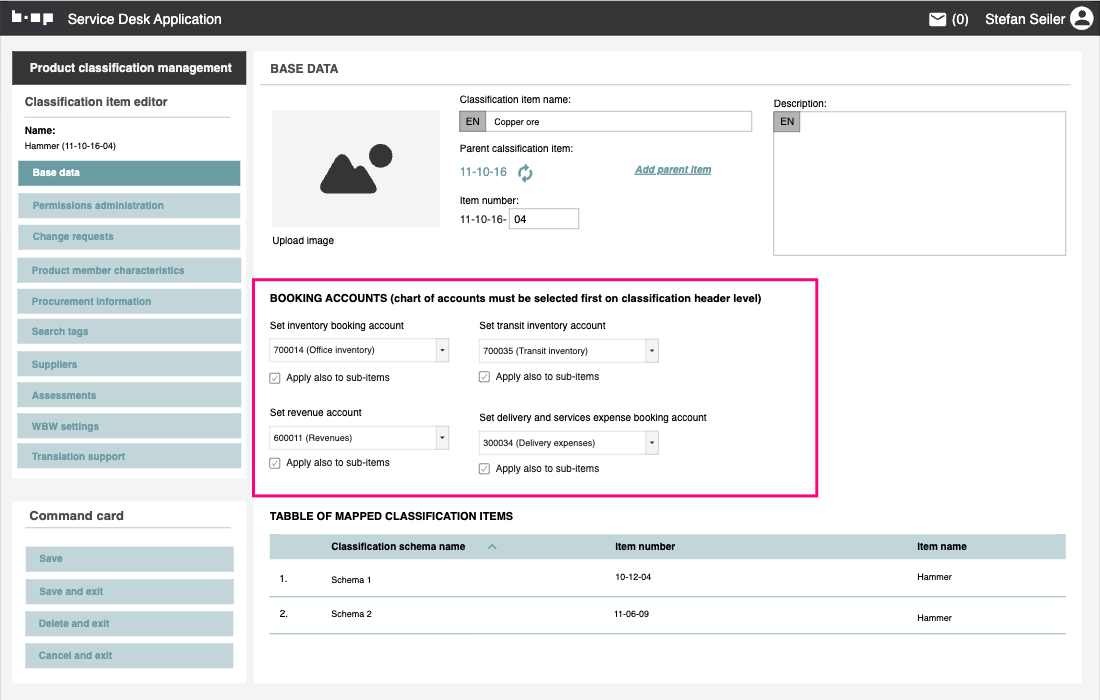Open the revenue account dropdown

(442, 438)
